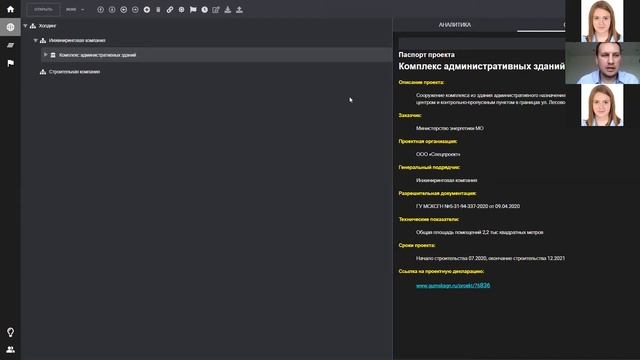Click the hierarchy icon beside Инжиниринговая компания

(43, 40)
